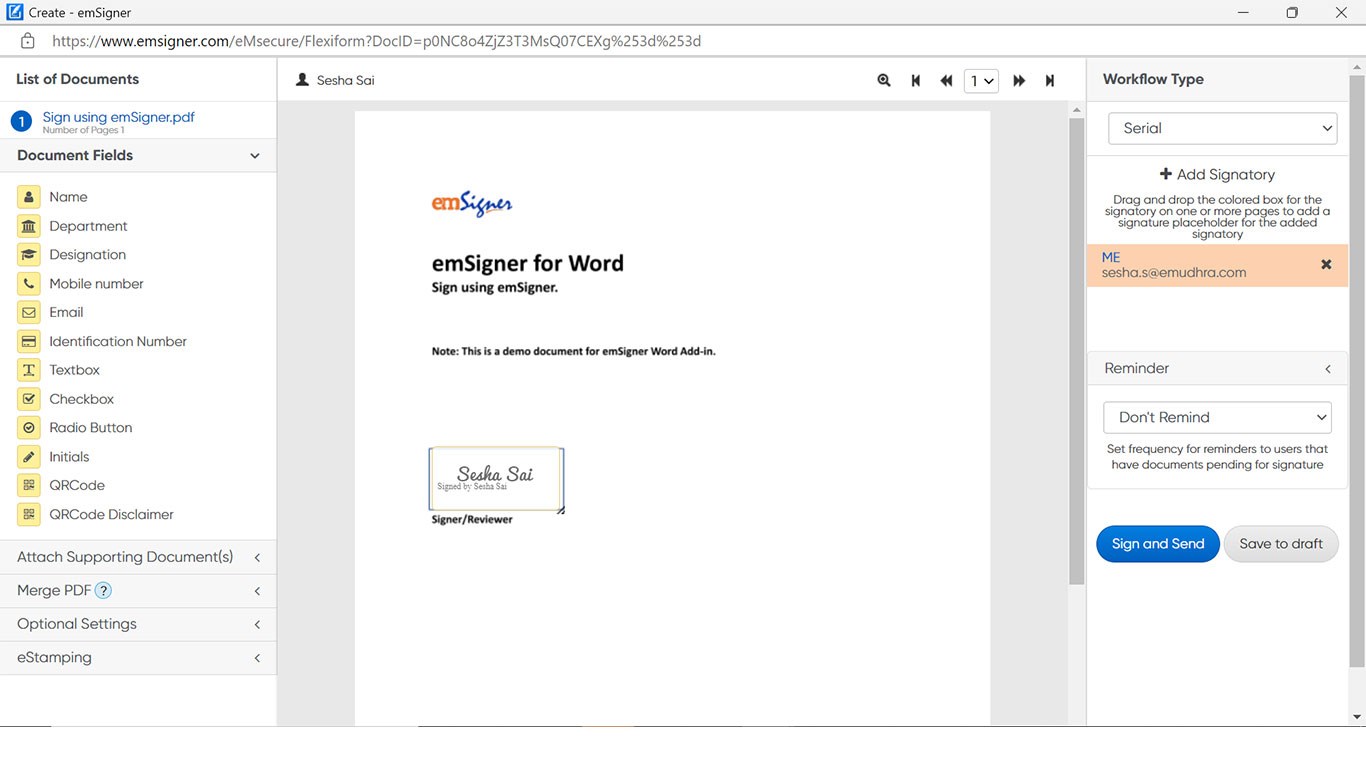Open the page number dropdown
Screen dimensions: 1366x768
coord(981,81)
